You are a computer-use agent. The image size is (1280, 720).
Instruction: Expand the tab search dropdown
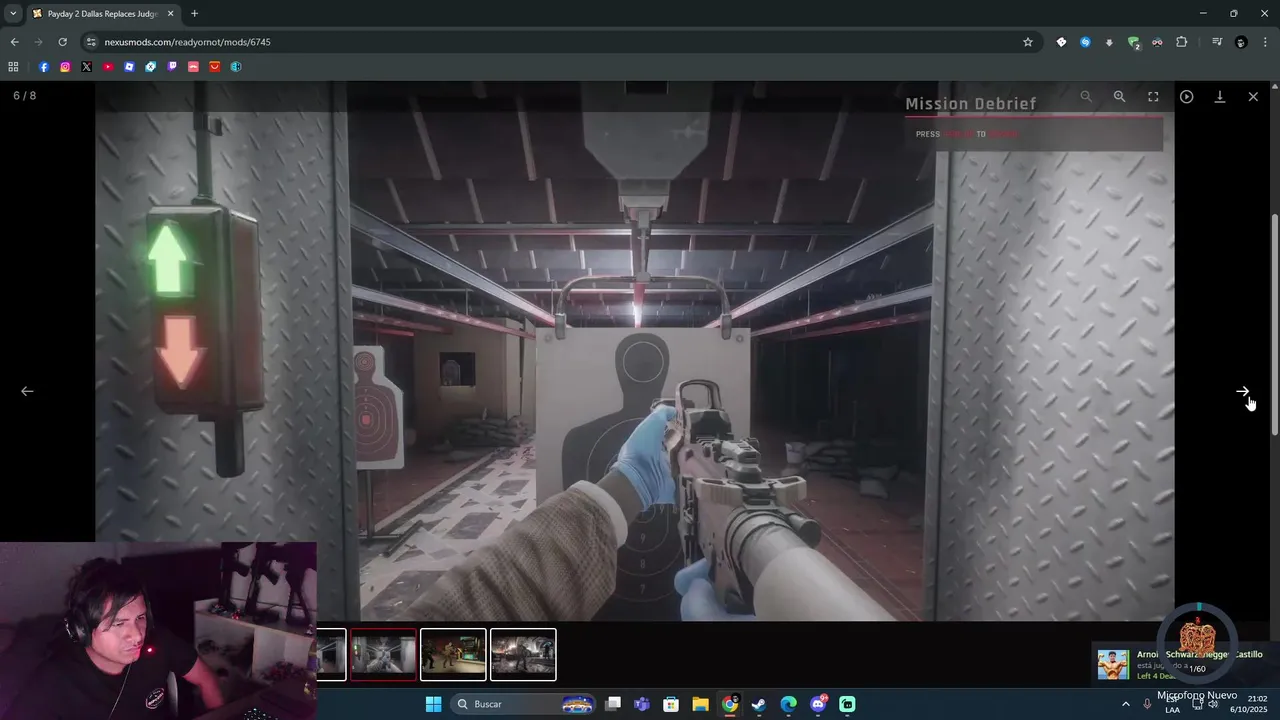13,14
